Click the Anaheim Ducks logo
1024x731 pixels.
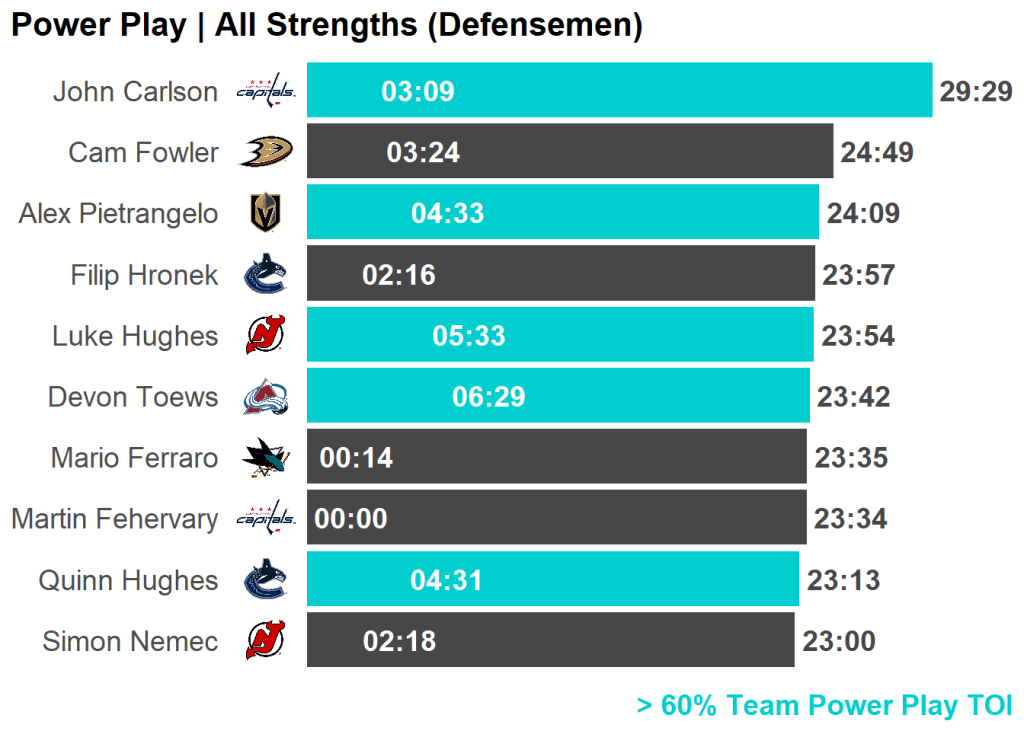(265, 152)
